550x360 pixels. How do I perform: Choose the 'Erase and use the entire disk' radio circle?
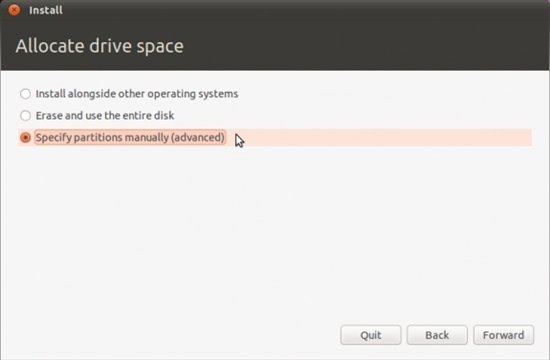pyautogui.click(x=25, y=115)
